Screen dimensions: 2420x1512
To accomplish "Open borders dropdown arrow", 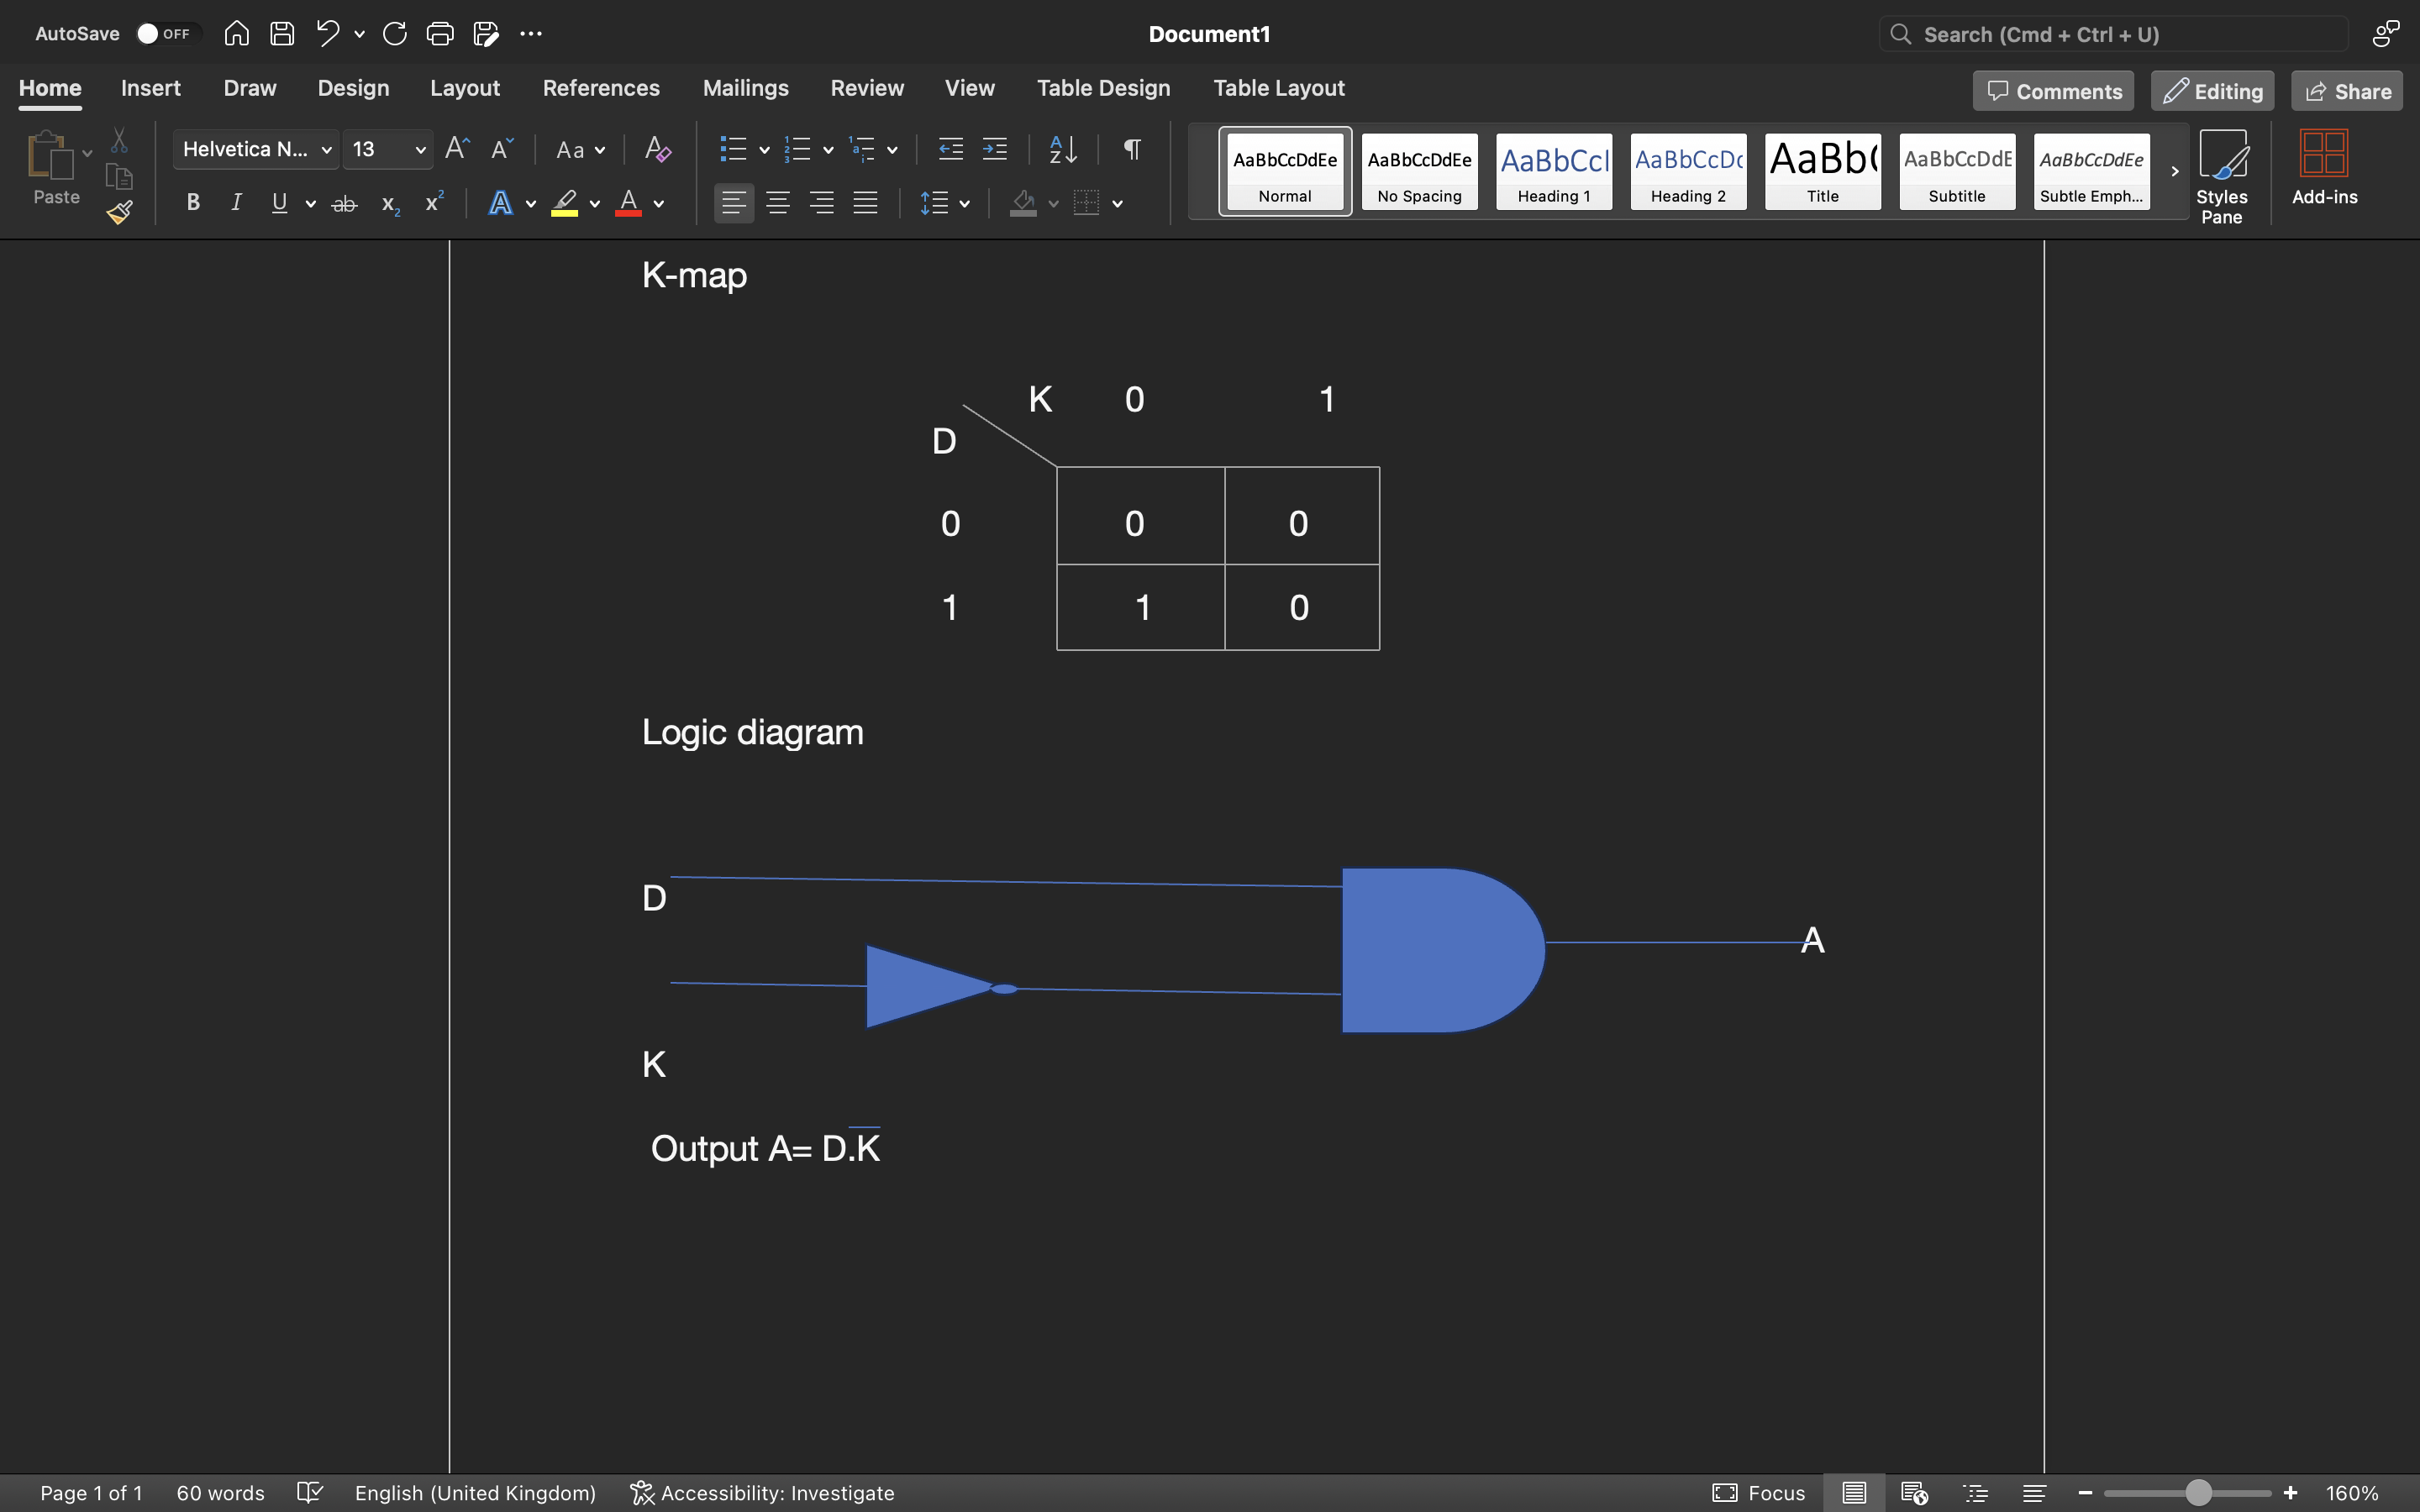I will pos(1117,204).
